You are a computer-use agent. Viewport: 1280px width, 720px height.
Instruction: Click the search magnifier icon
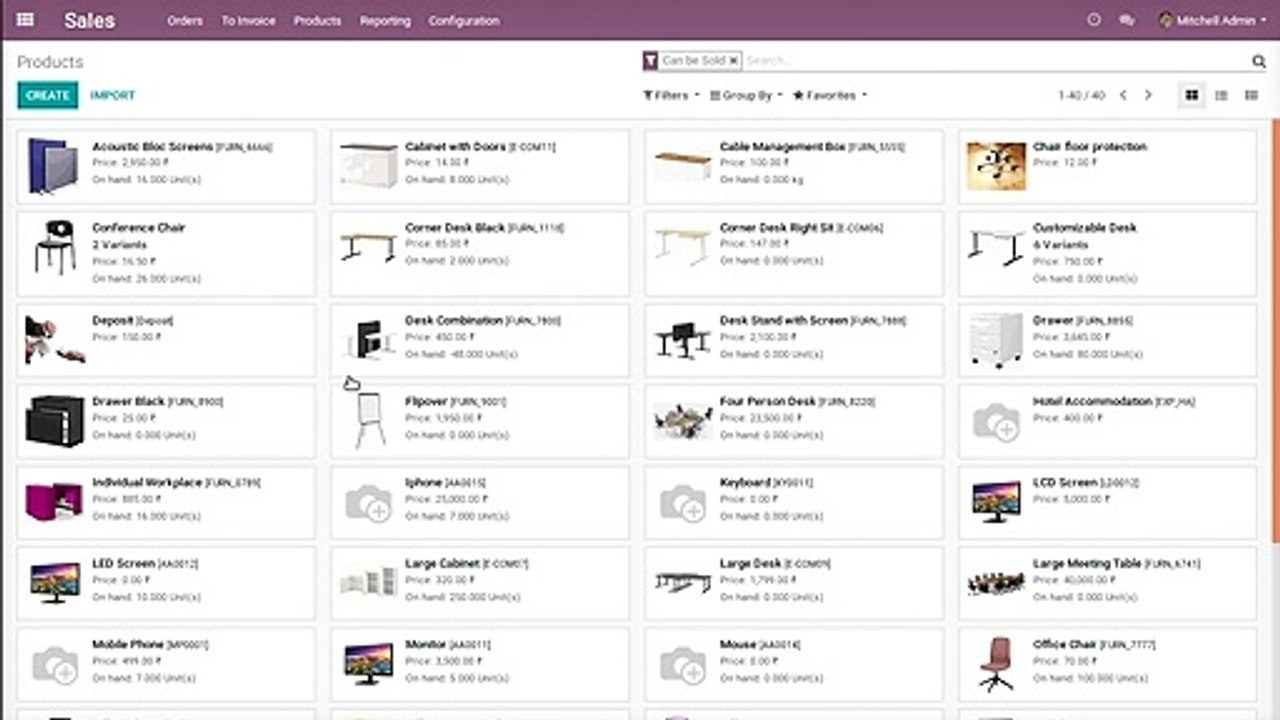(x=1259, y=61)
